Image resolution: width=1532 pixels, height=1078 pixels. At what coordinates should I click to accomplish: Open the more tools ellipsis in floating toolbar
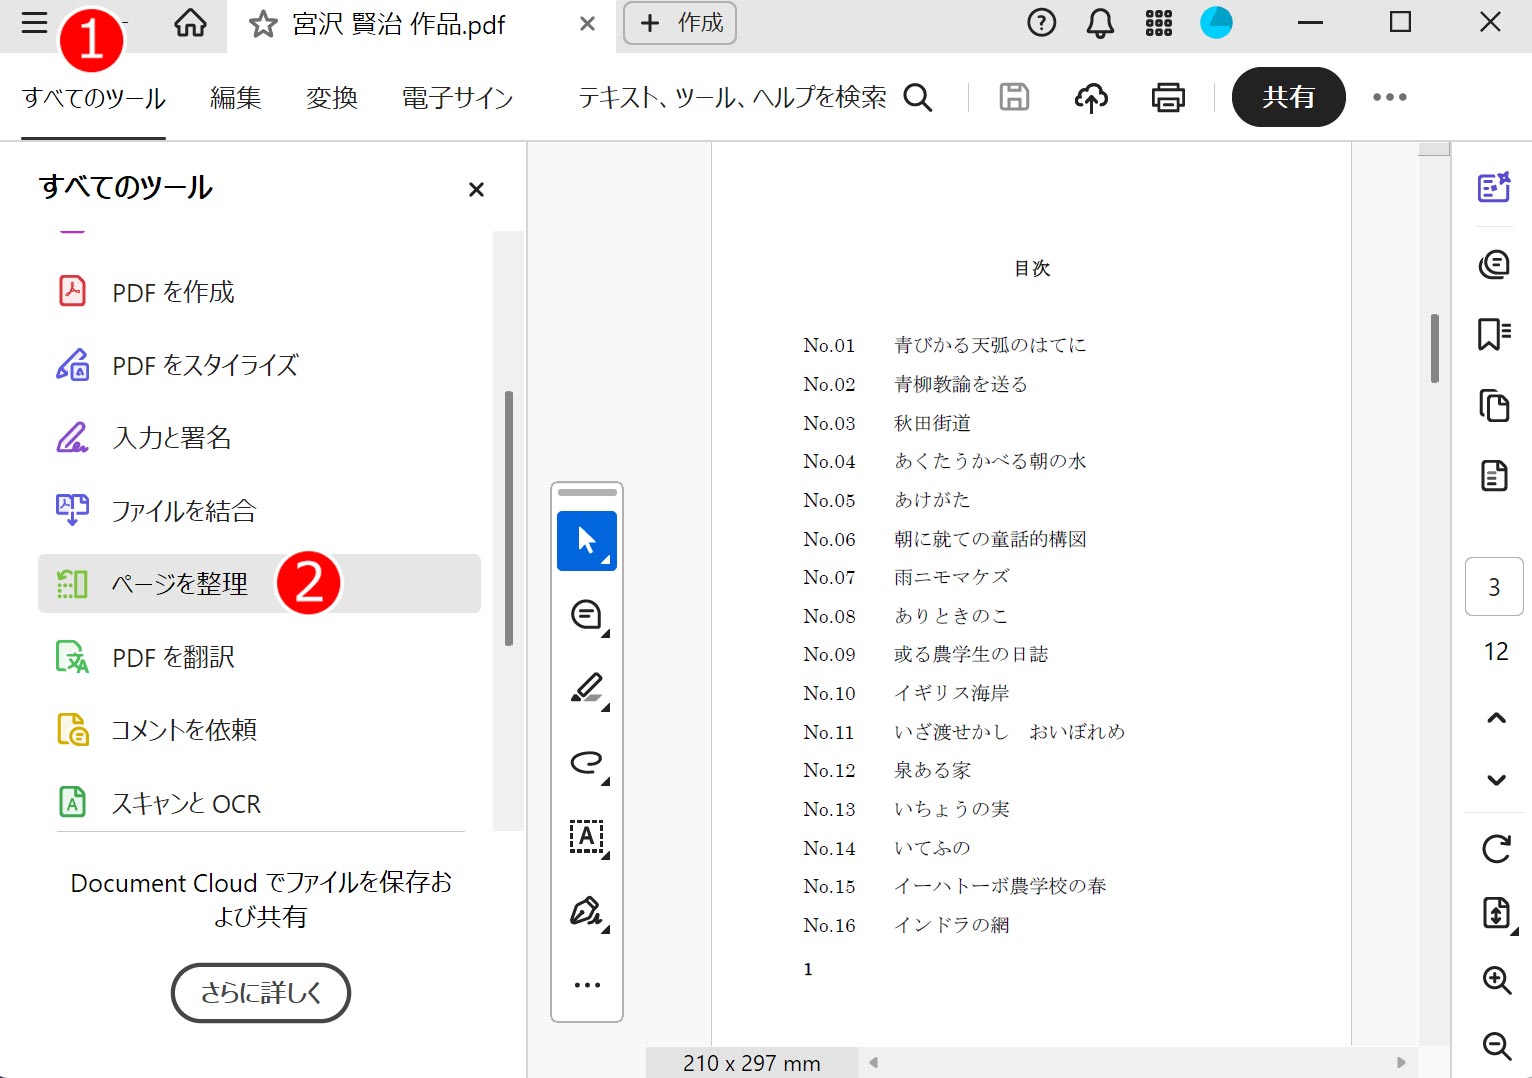click(587, 984)
